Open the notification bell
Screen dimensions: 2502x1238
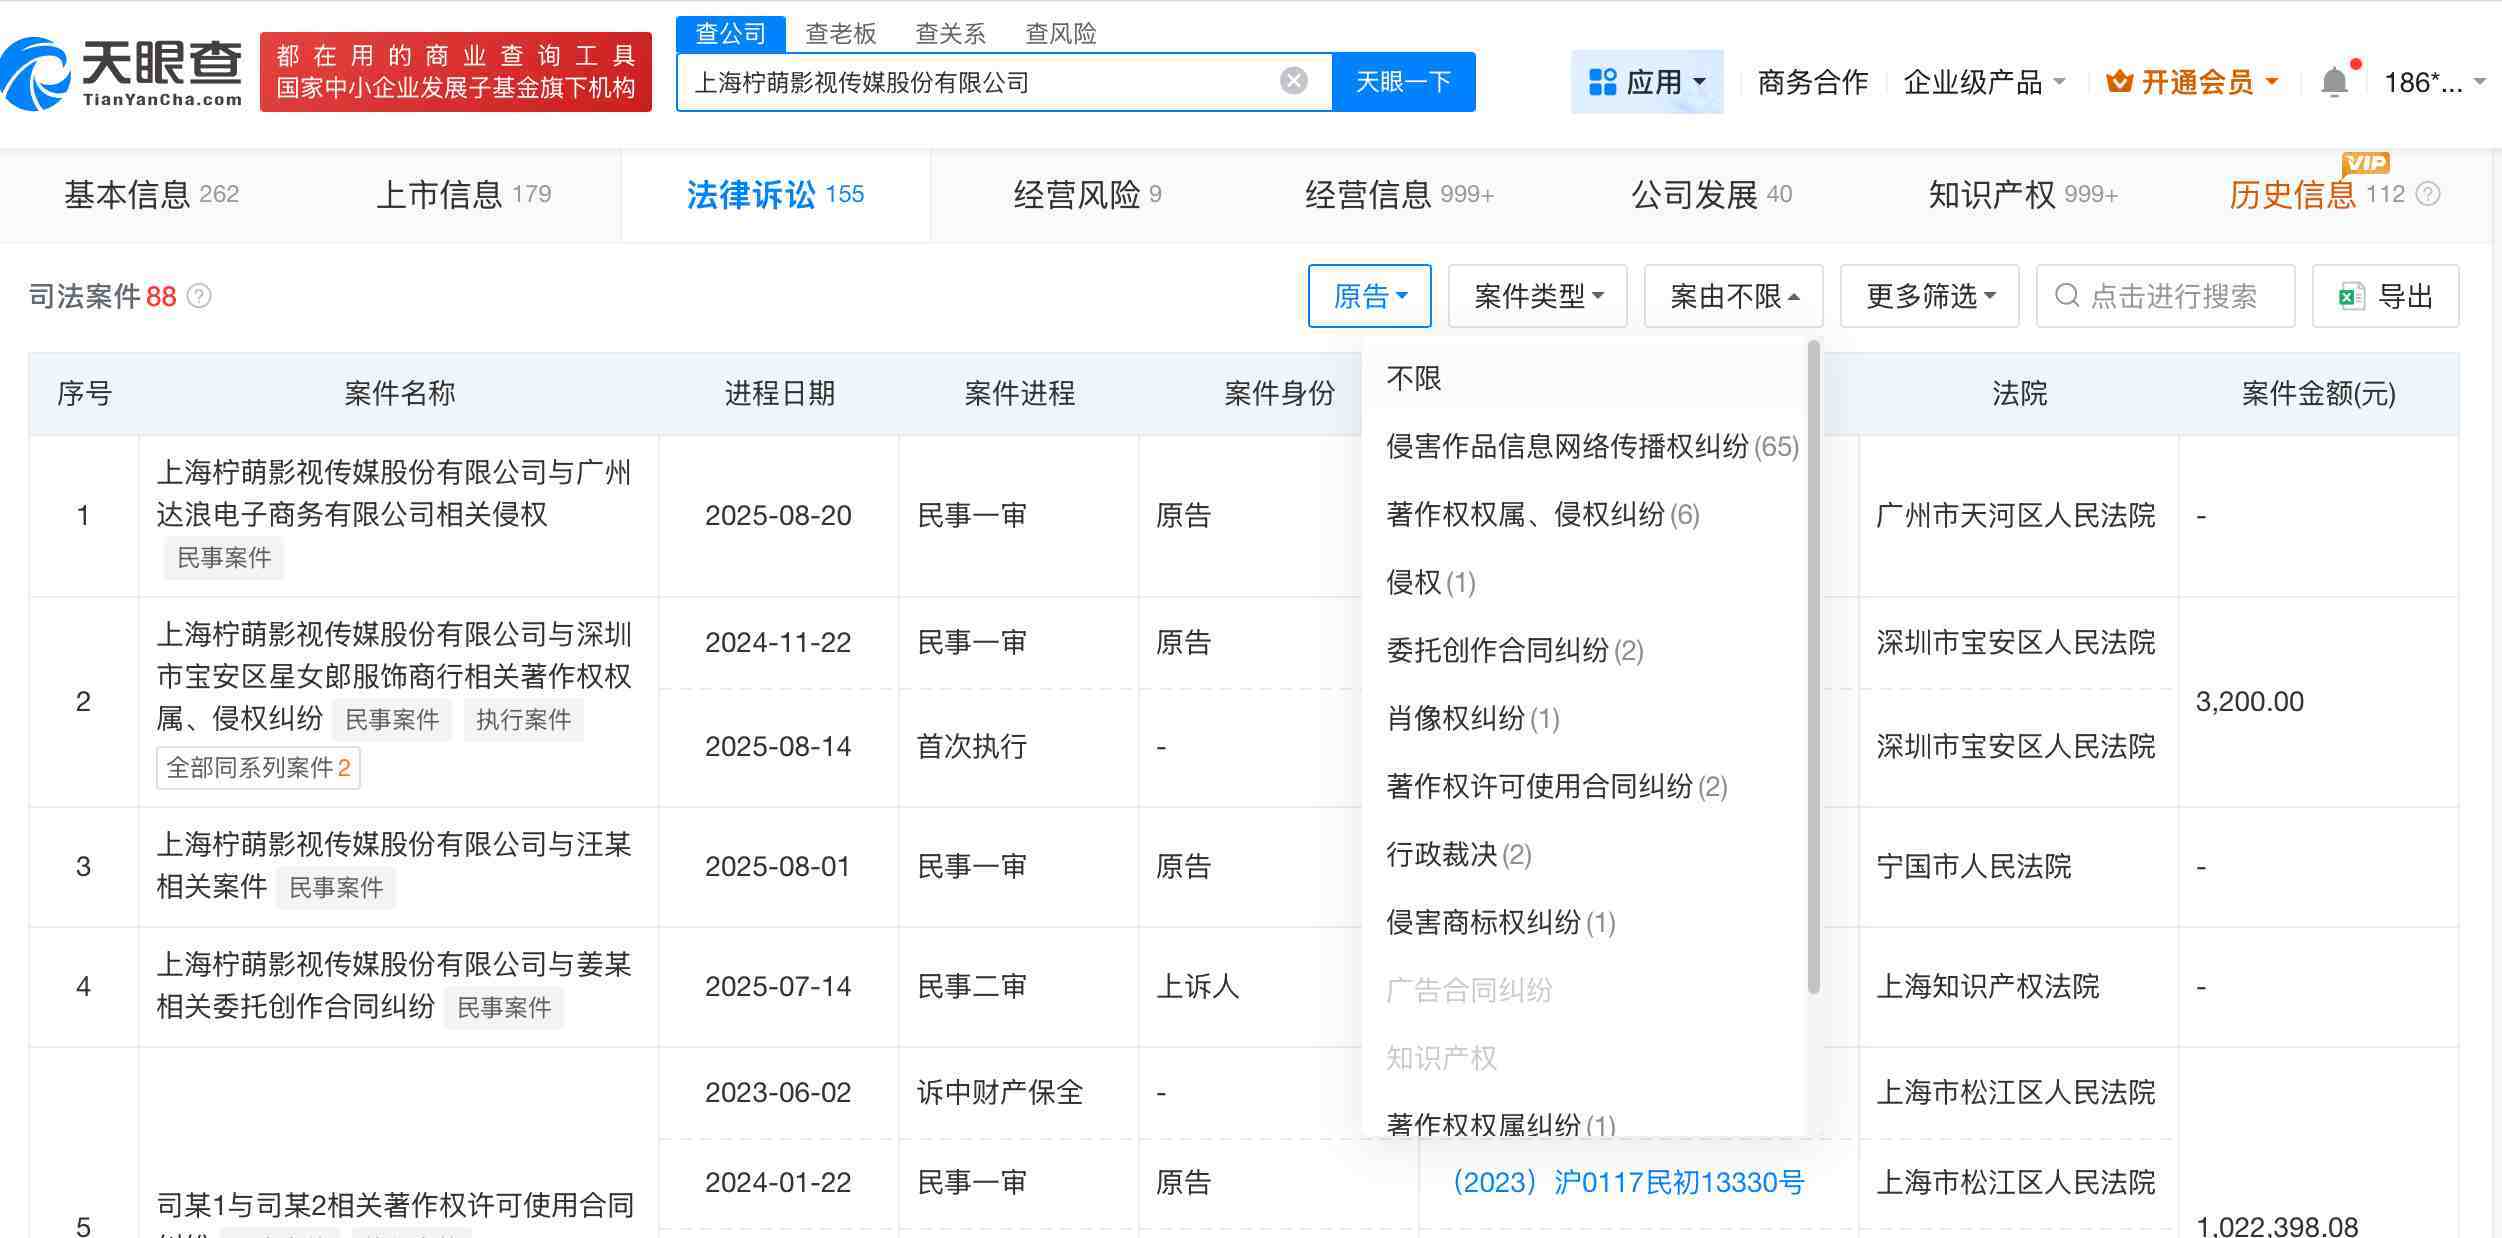[2334, 82]
